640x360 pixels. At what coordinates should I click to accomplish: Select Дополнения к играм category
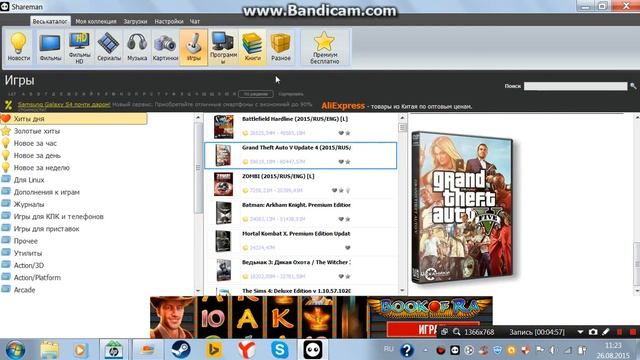point(47,192)
